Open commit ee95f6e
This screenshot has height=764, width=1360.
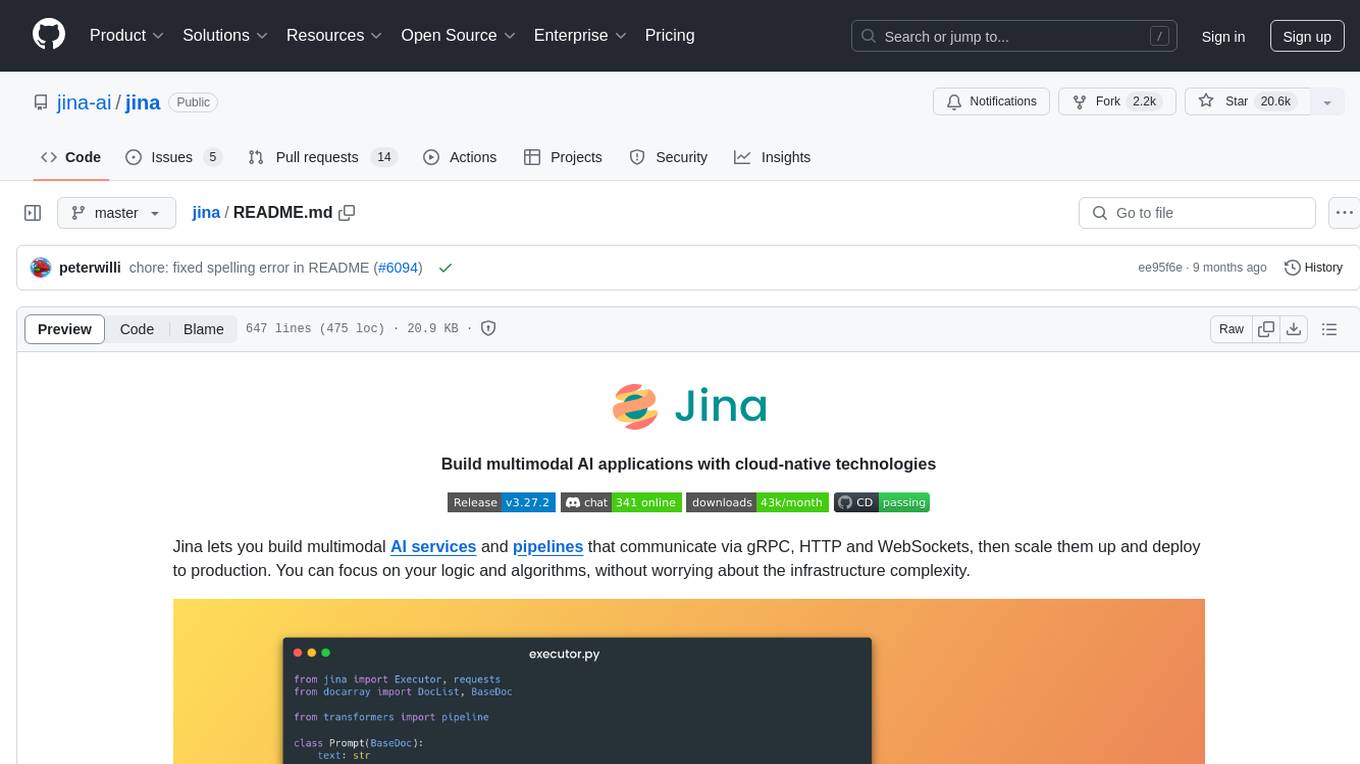(1160, 268)
